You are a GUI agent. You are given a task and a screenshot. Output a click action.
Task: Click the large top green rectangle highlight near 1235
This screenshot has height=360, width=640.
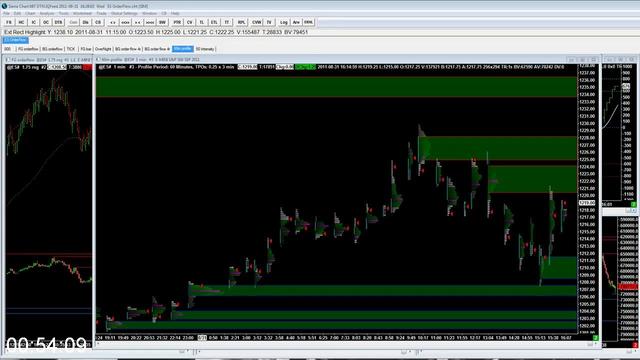point(336,87)
